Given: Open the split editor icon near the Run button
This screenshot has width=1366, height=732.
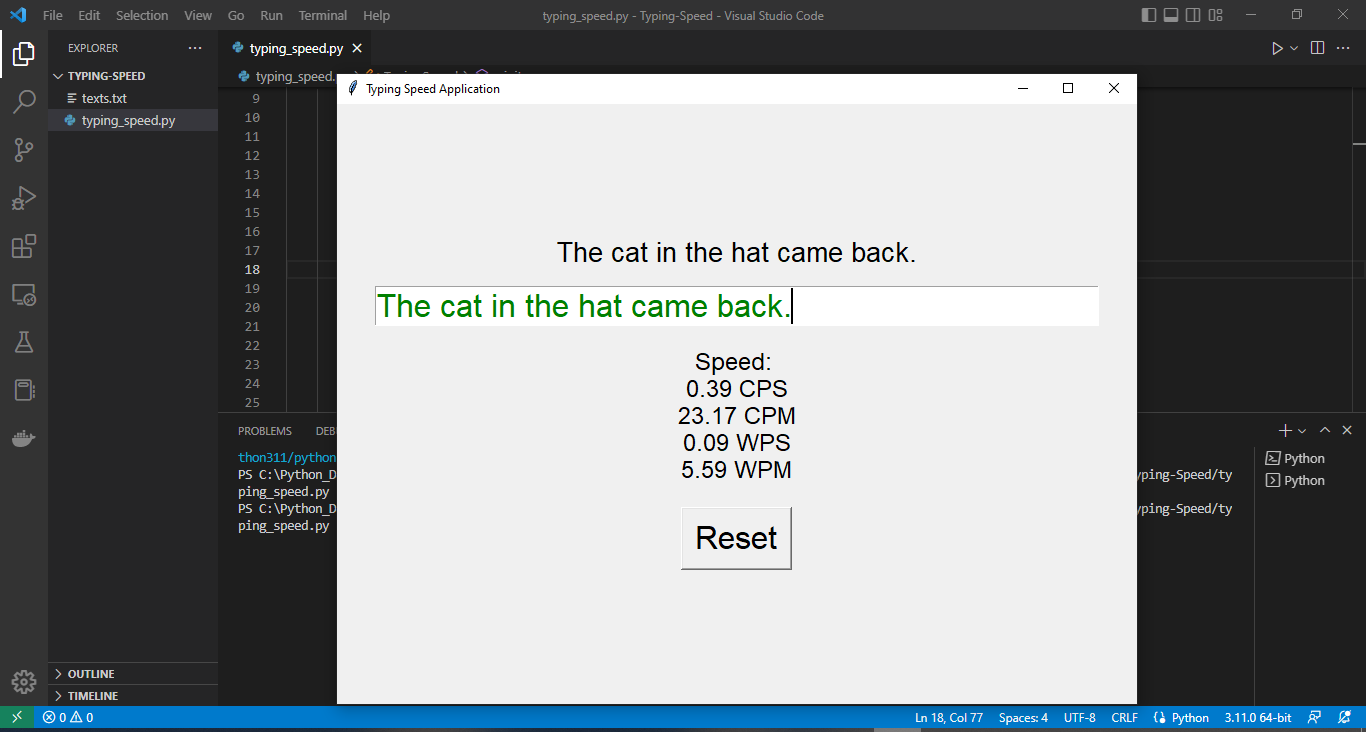Looking at the screenshot, I should 1317,47.
